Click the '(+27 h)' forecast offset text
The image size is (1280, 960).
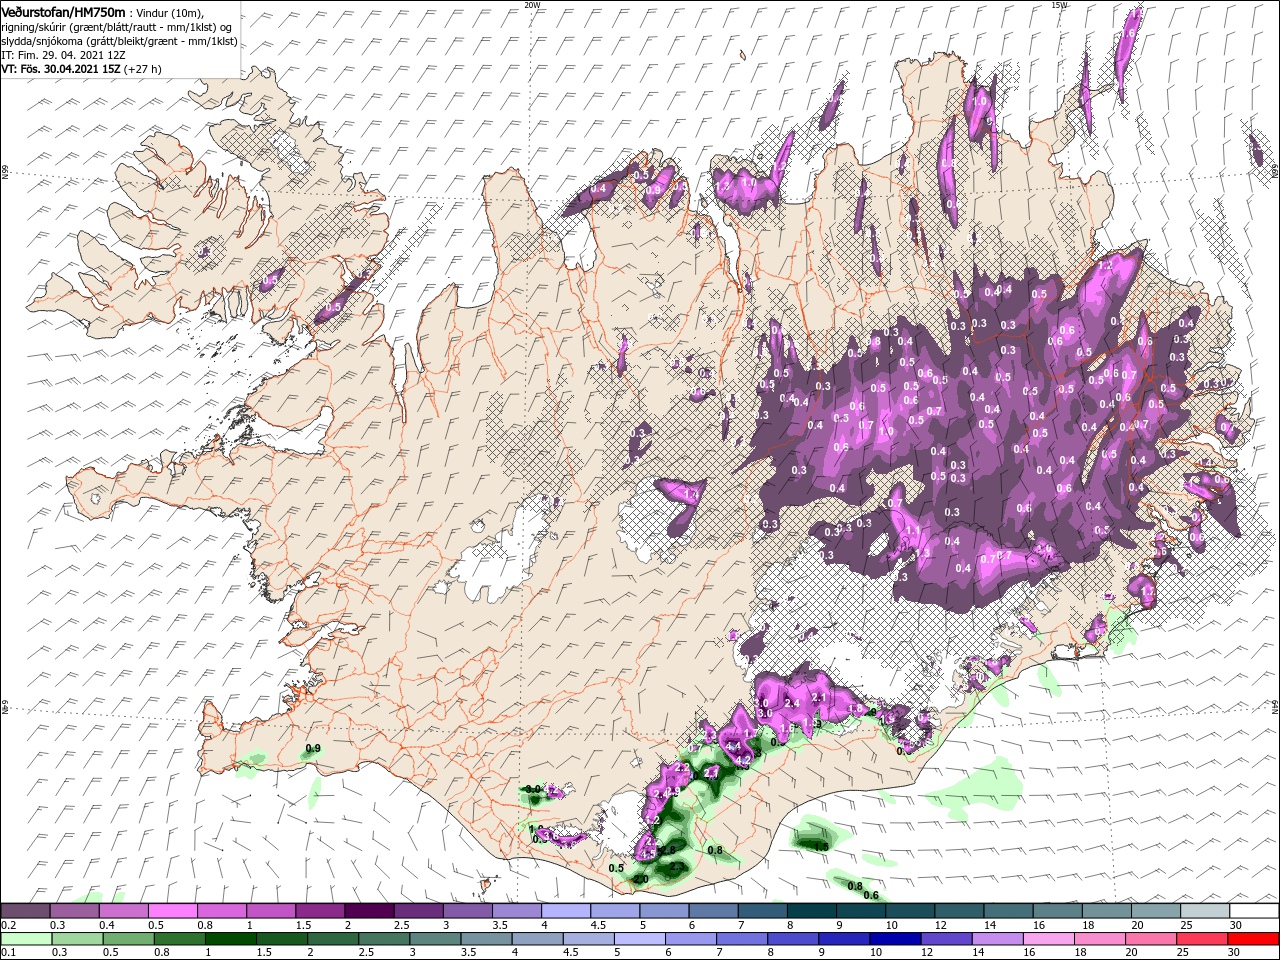click(143, 69)
